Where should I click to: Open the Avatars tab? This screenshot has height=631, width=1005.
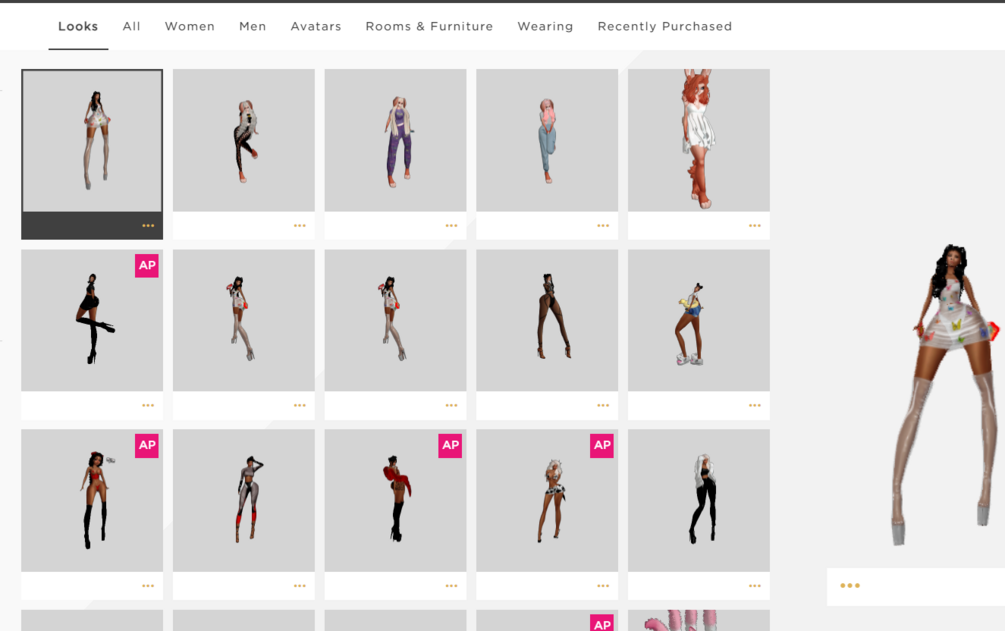316,26
